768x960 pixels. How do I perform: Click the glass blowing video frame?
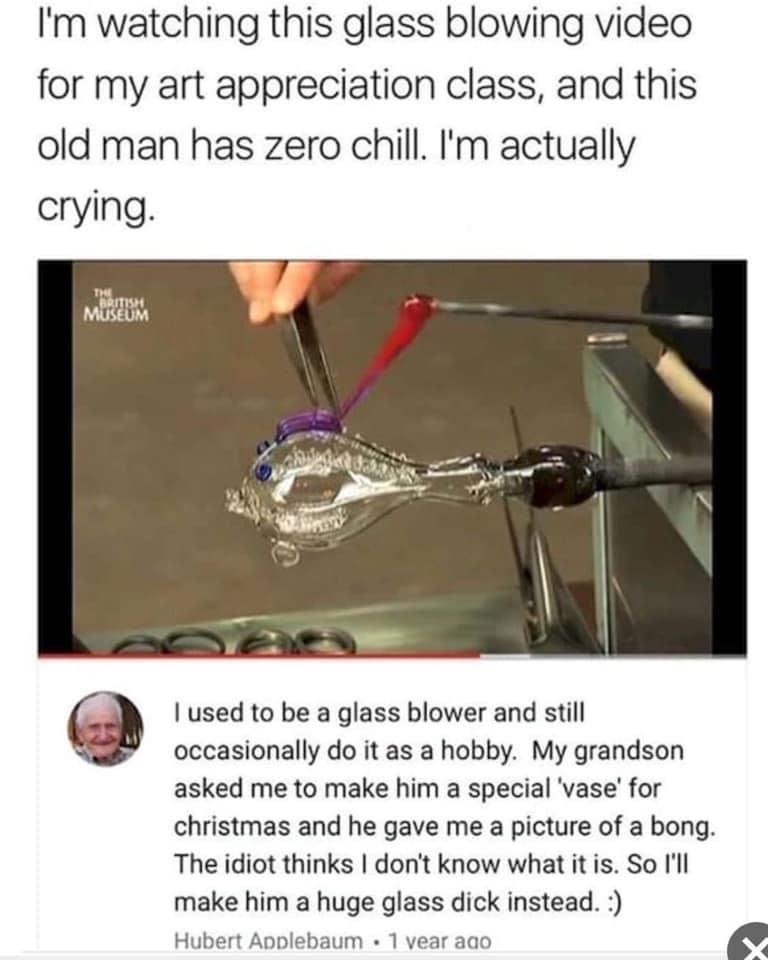point(392,457)
